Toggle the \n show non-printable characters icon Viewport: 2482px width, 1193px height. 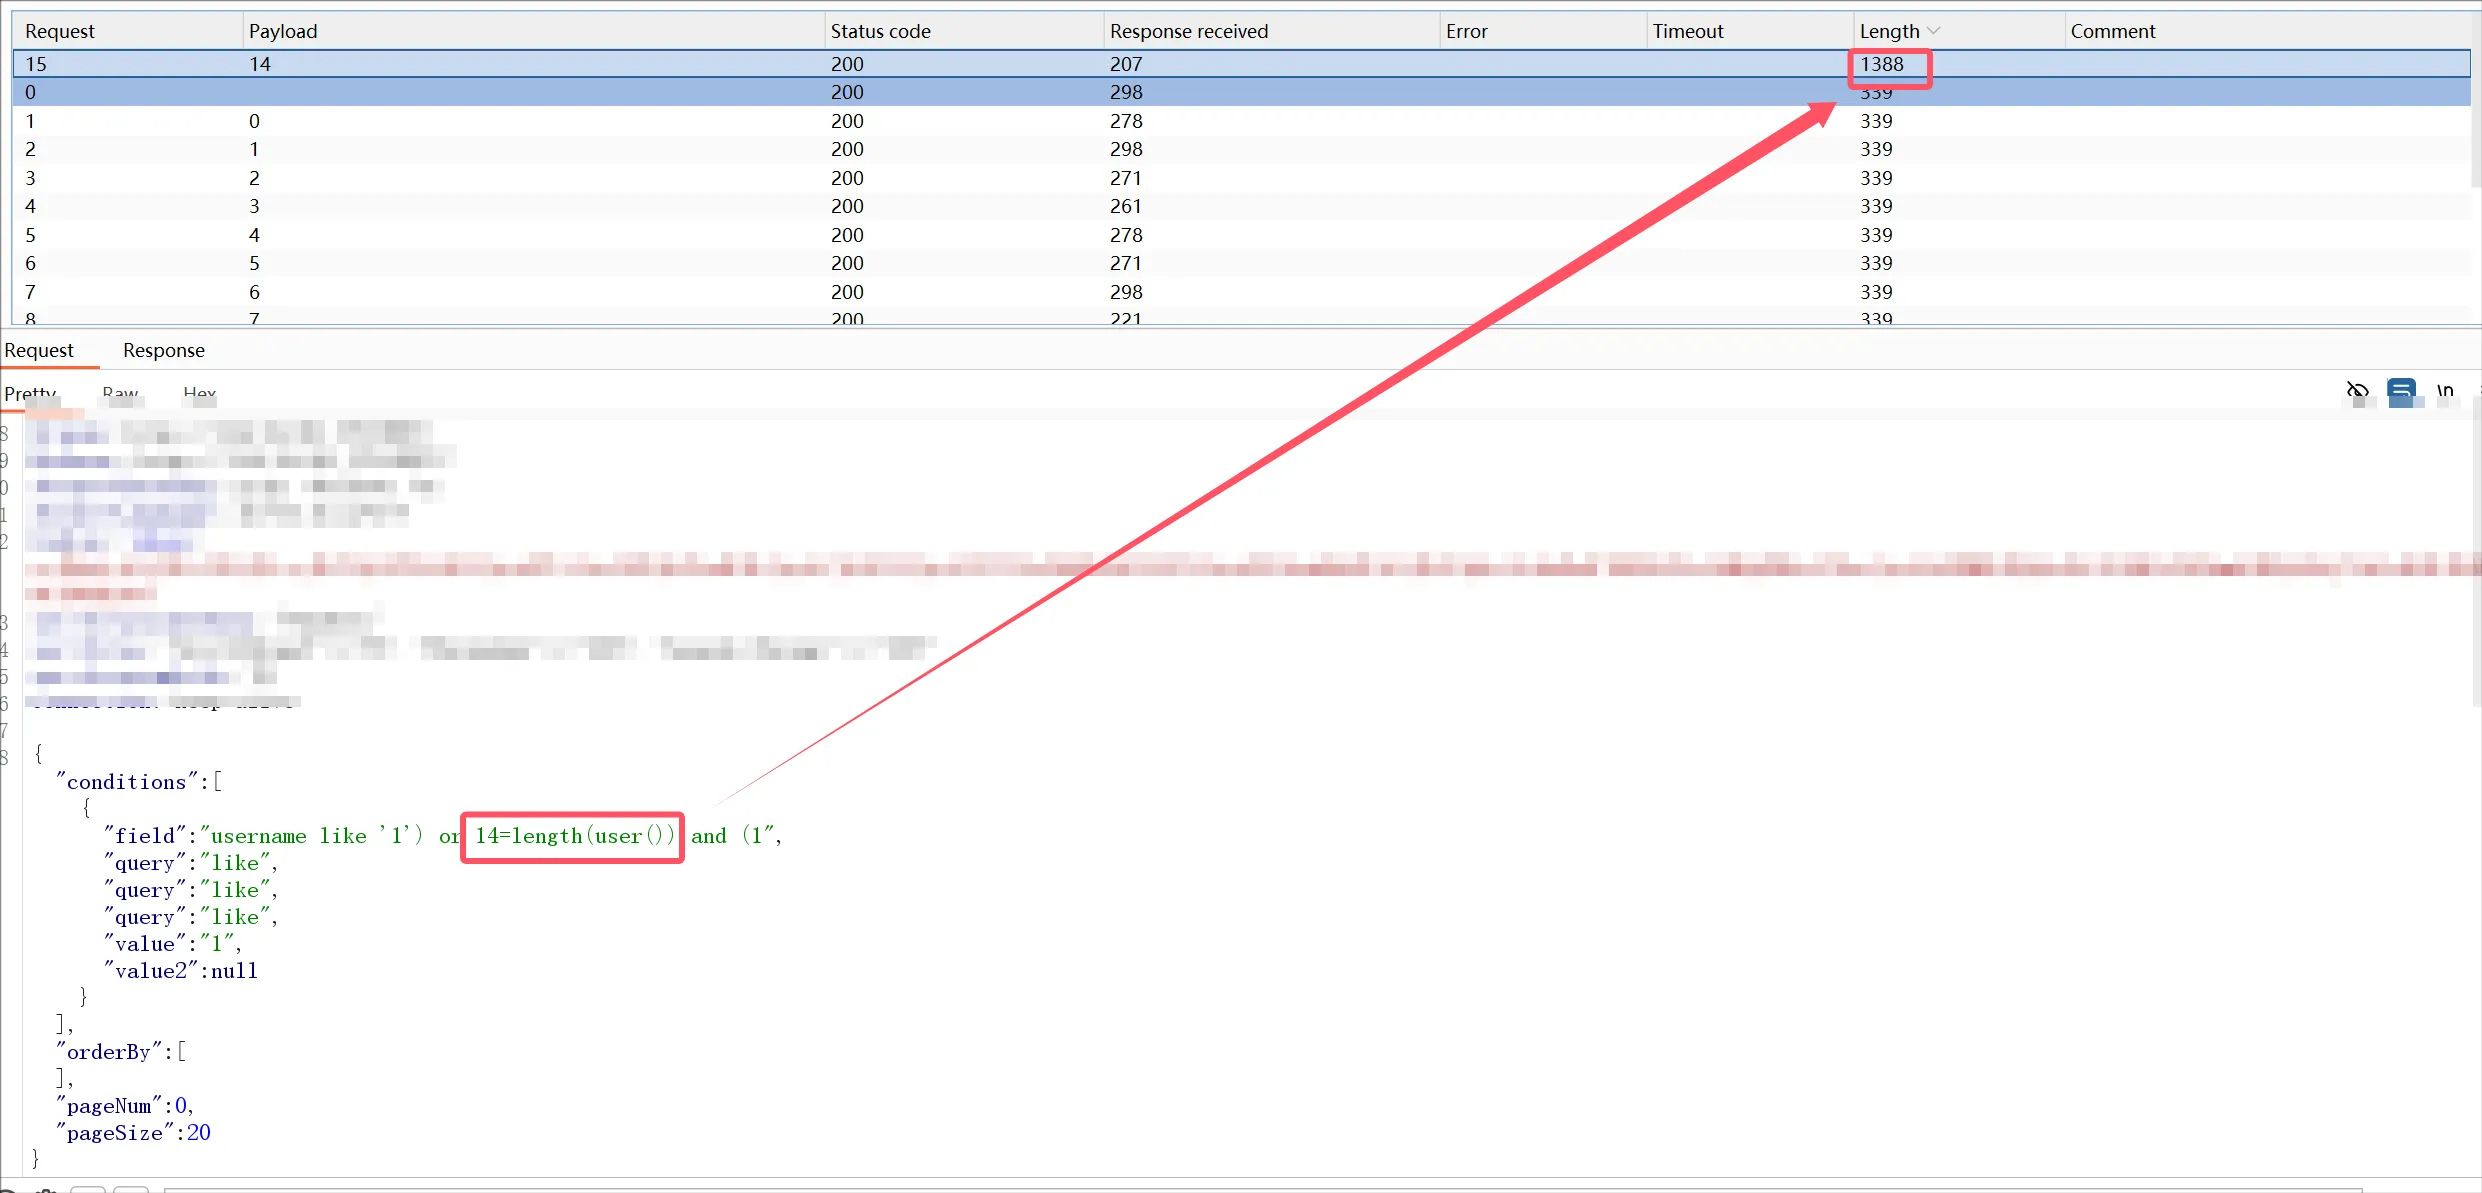(x=2445, y=391)
